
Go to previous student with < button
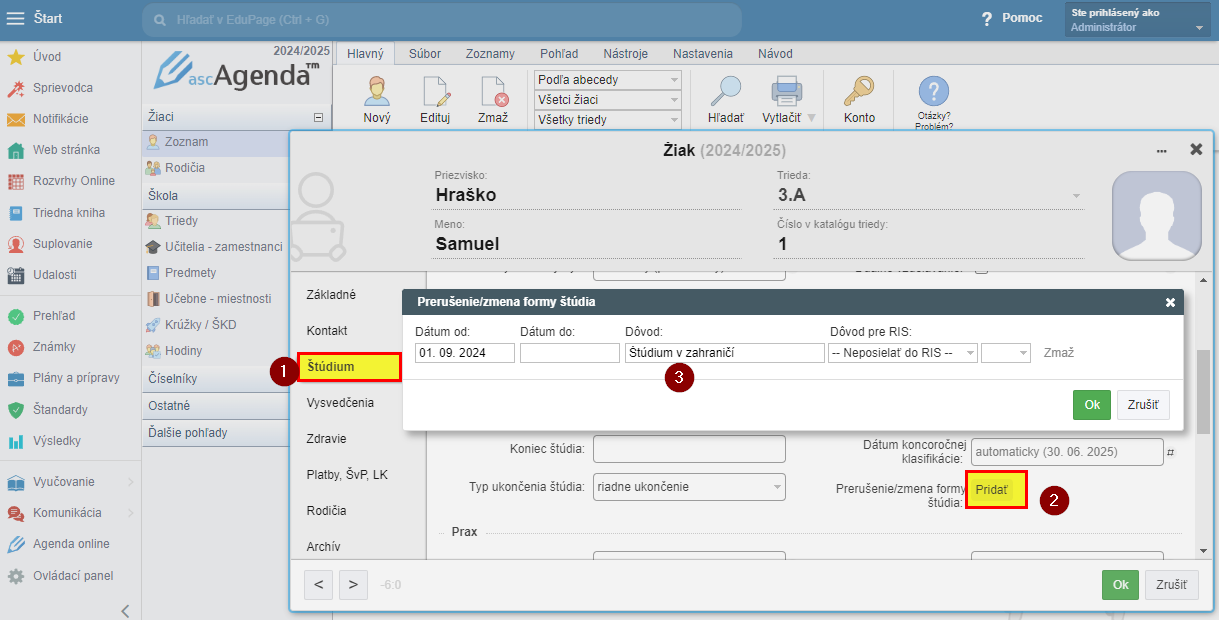(318, 584)
